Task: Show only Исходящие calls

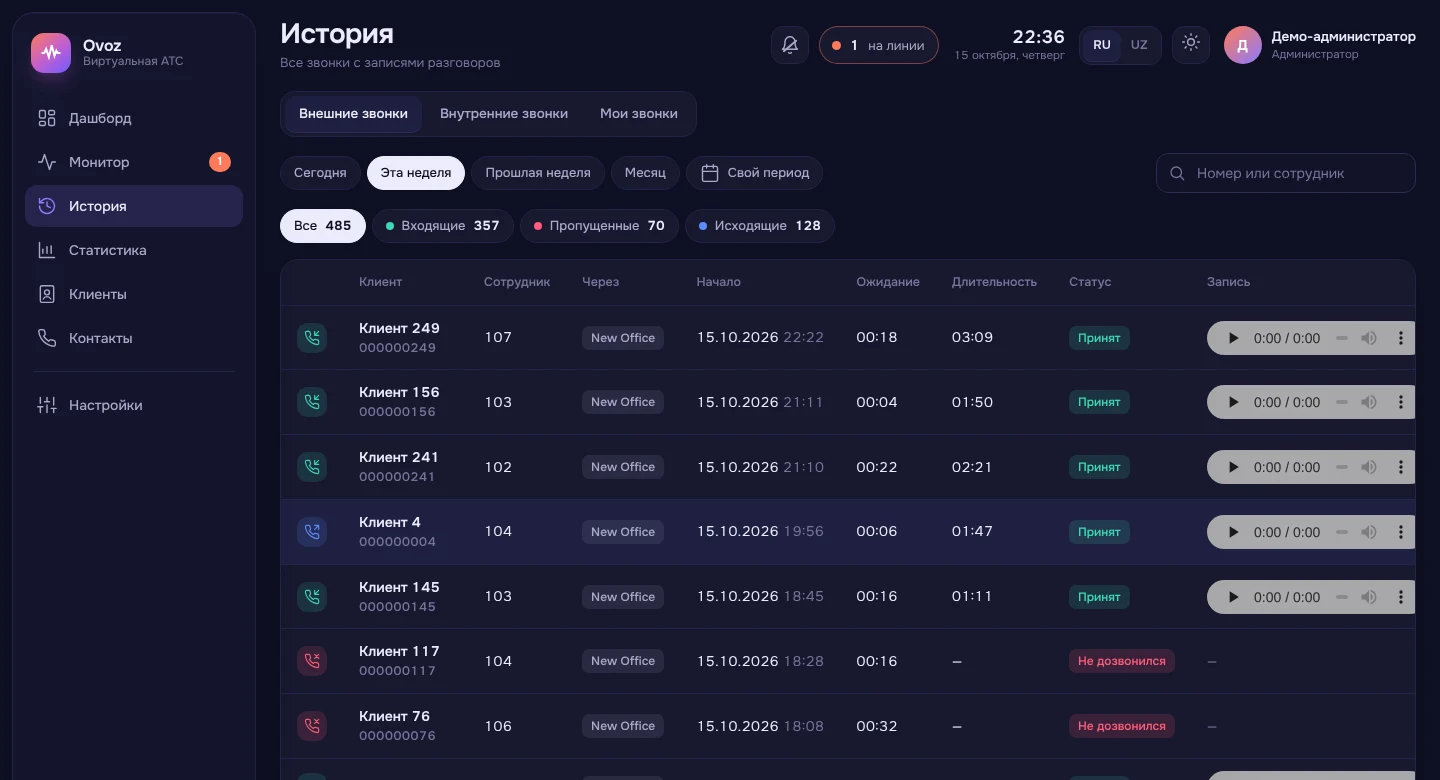Action: click(x=760, y=226)
